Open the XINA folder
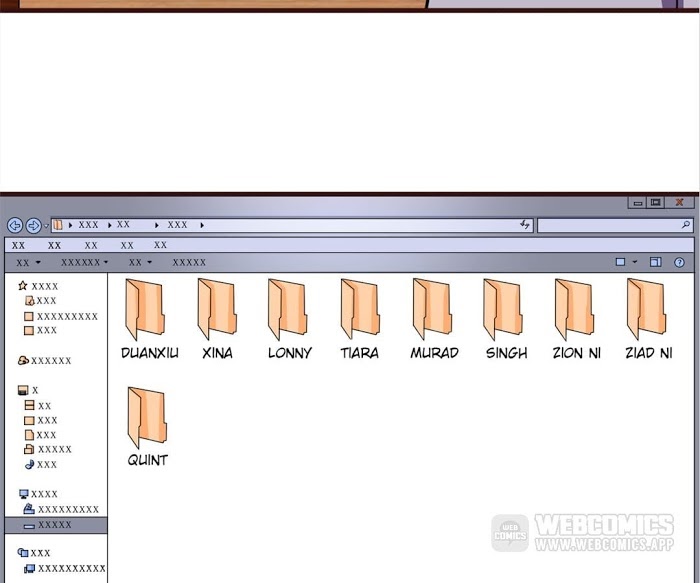 click(x=216, y=310)
